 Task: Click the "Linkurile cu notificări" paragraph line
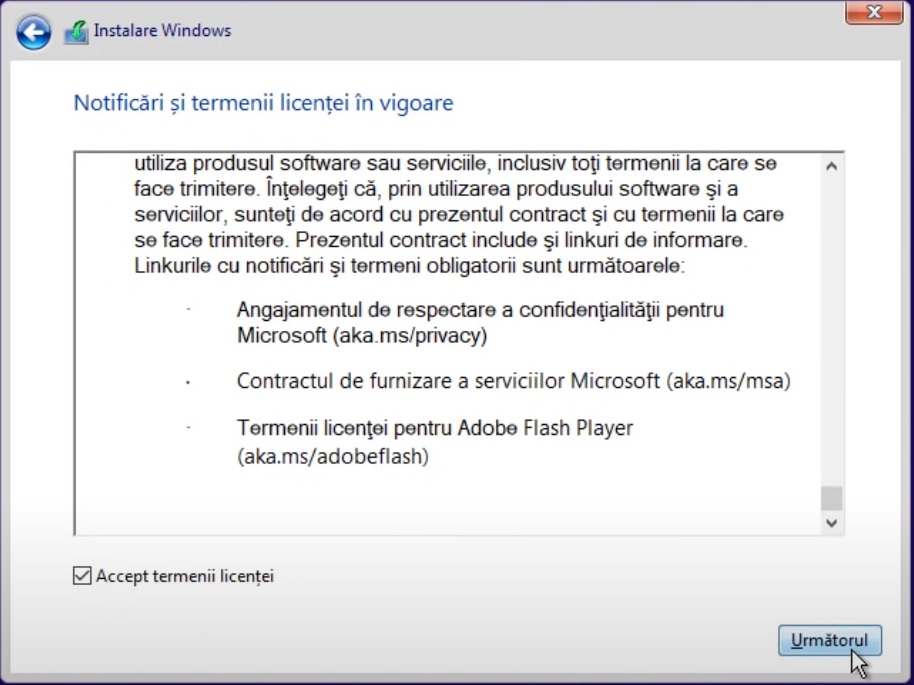[408, 267]
